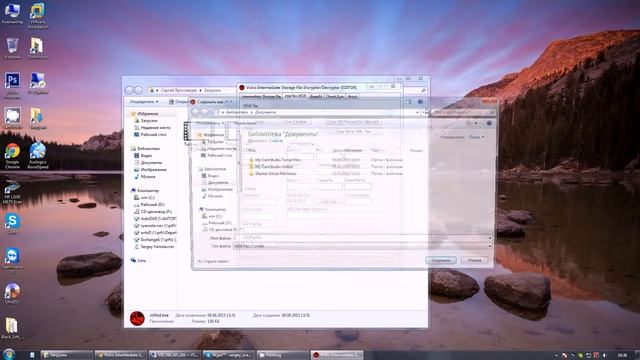Launch Skype from the desktop
Image resolution: width=640 pixels, height=360 pixels.
[12, 224]
